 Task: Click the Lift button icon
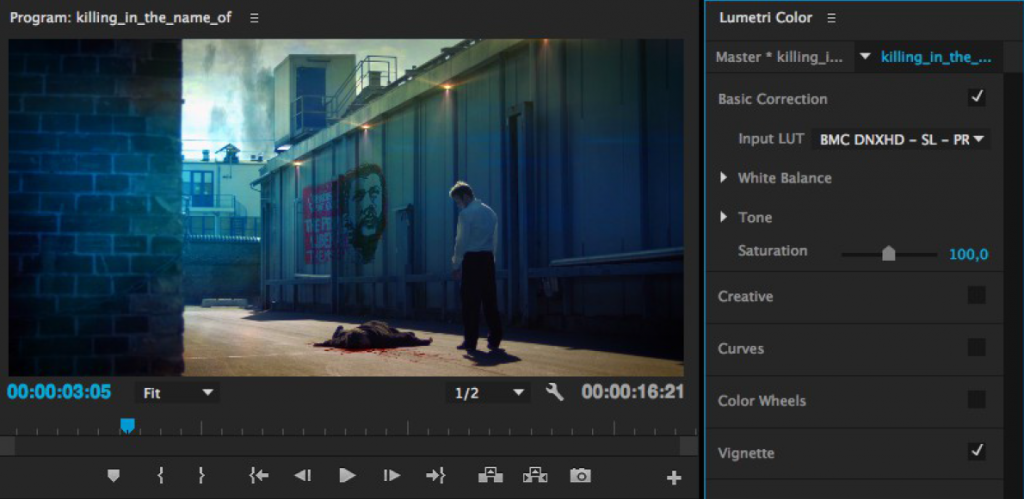click(x=490, y=475)
